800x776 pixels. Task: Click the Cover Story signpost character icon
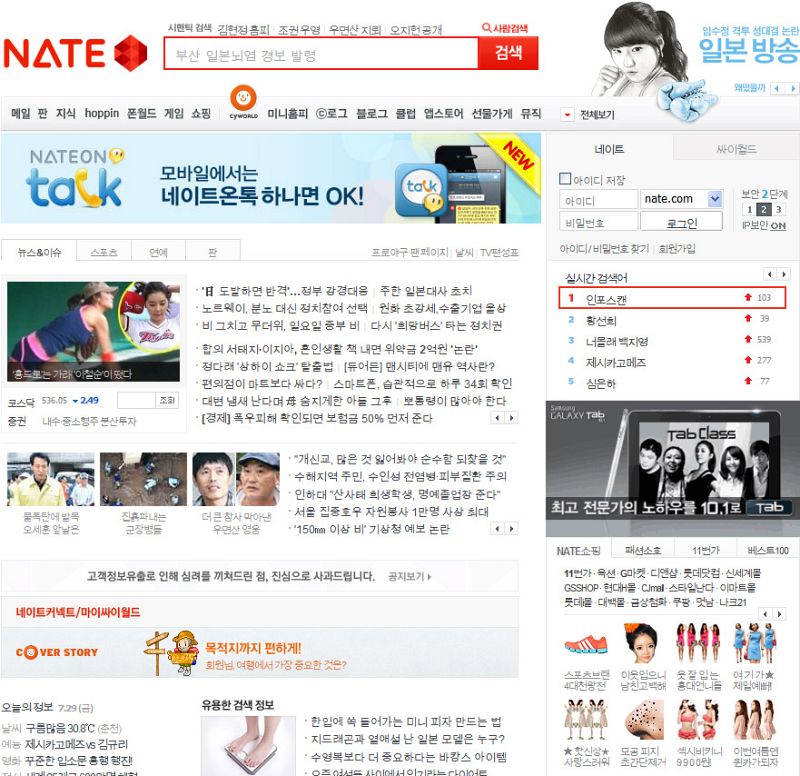tap(172, 651)
